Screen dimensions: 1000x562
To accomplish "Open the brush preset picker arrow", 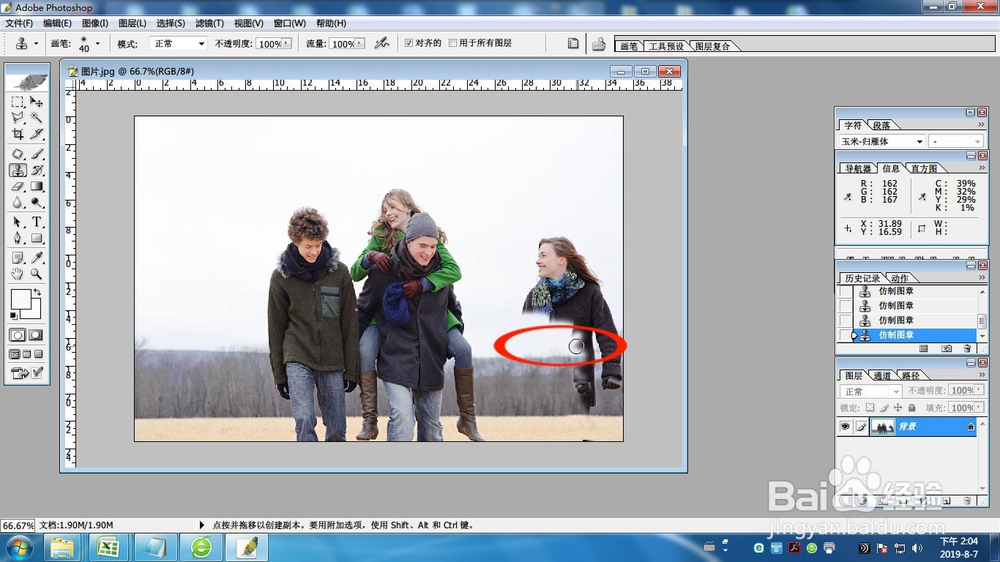I will [x=98, y=43].
